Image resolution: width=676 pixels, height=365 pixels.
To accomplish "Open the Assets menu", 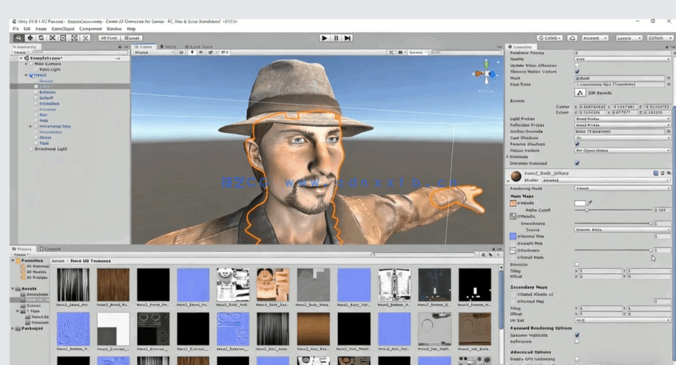I will pyautogui.click(x=41, y=29).
